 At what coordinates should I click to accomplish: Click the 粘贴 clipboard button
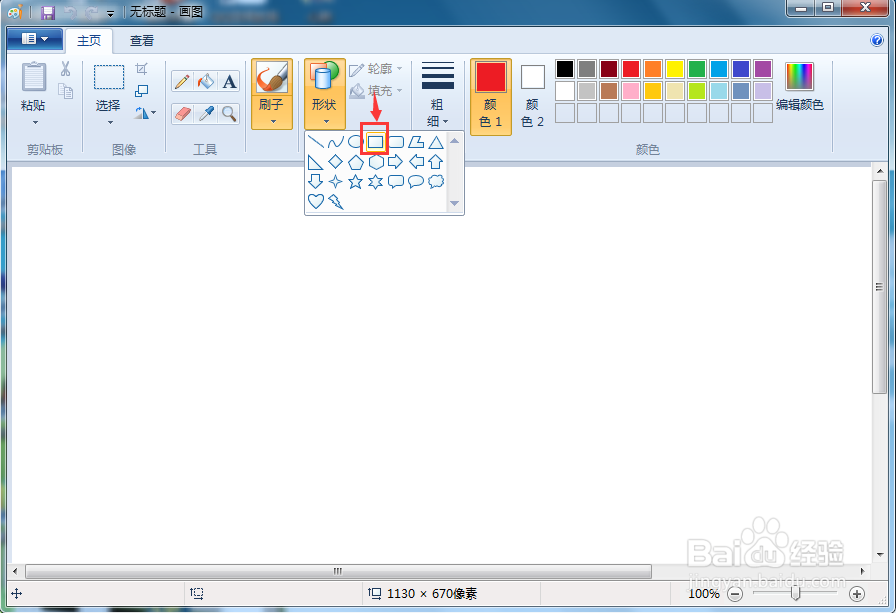[34, 86]
